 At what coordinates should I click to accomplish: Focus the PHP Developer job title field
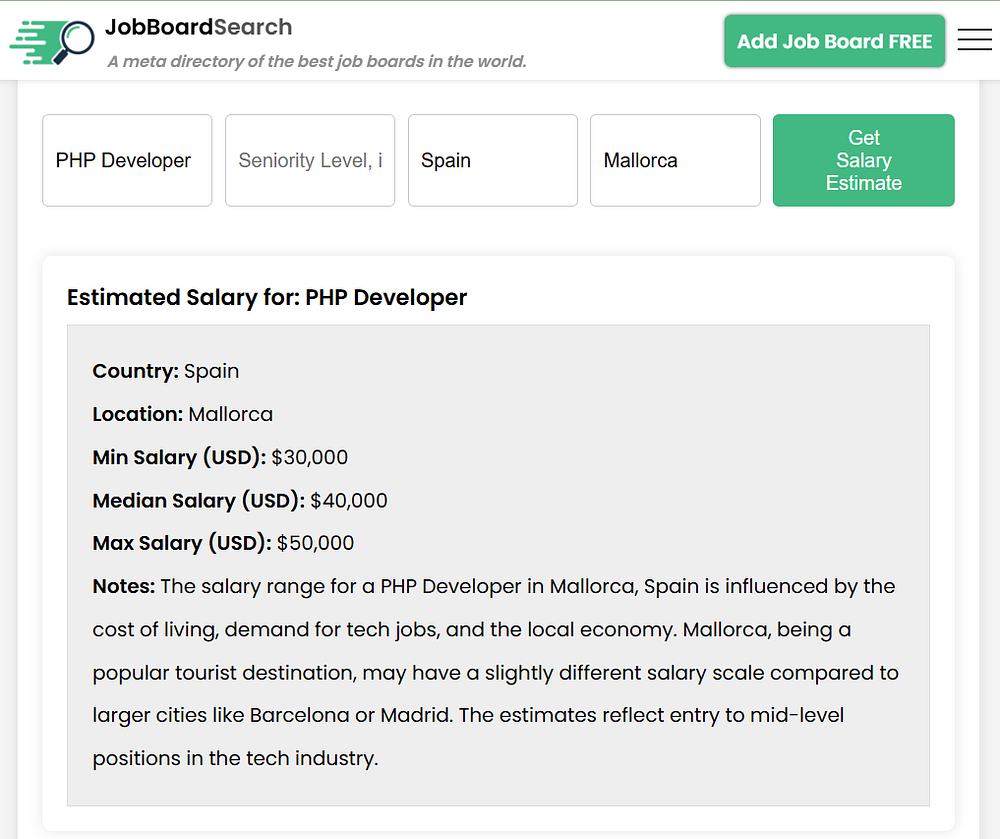pyautogui.click(x=127, y=160)
